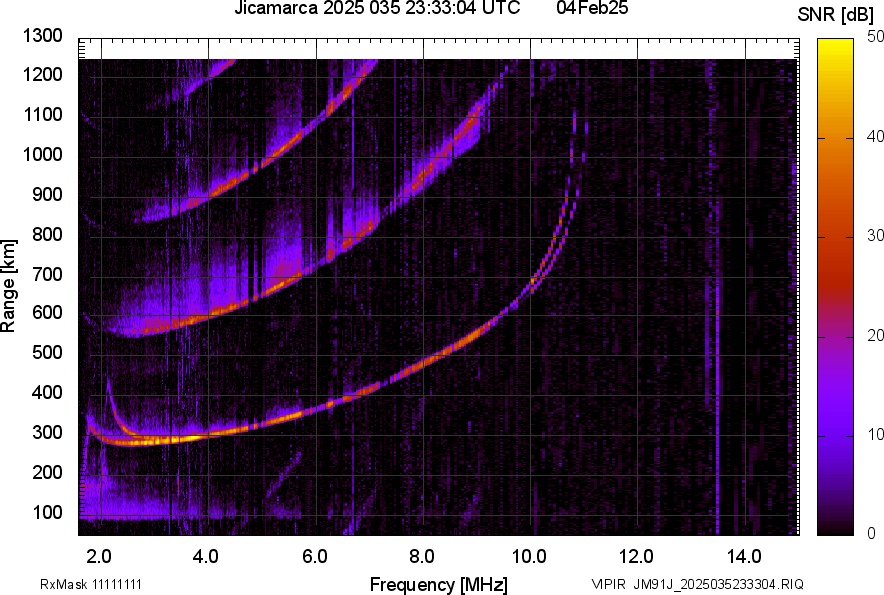The width and height of the screenshot is (884, 595).
Task: Click the SNR color bar gradient
Action: pyautogui.click(x=836, y=287)
